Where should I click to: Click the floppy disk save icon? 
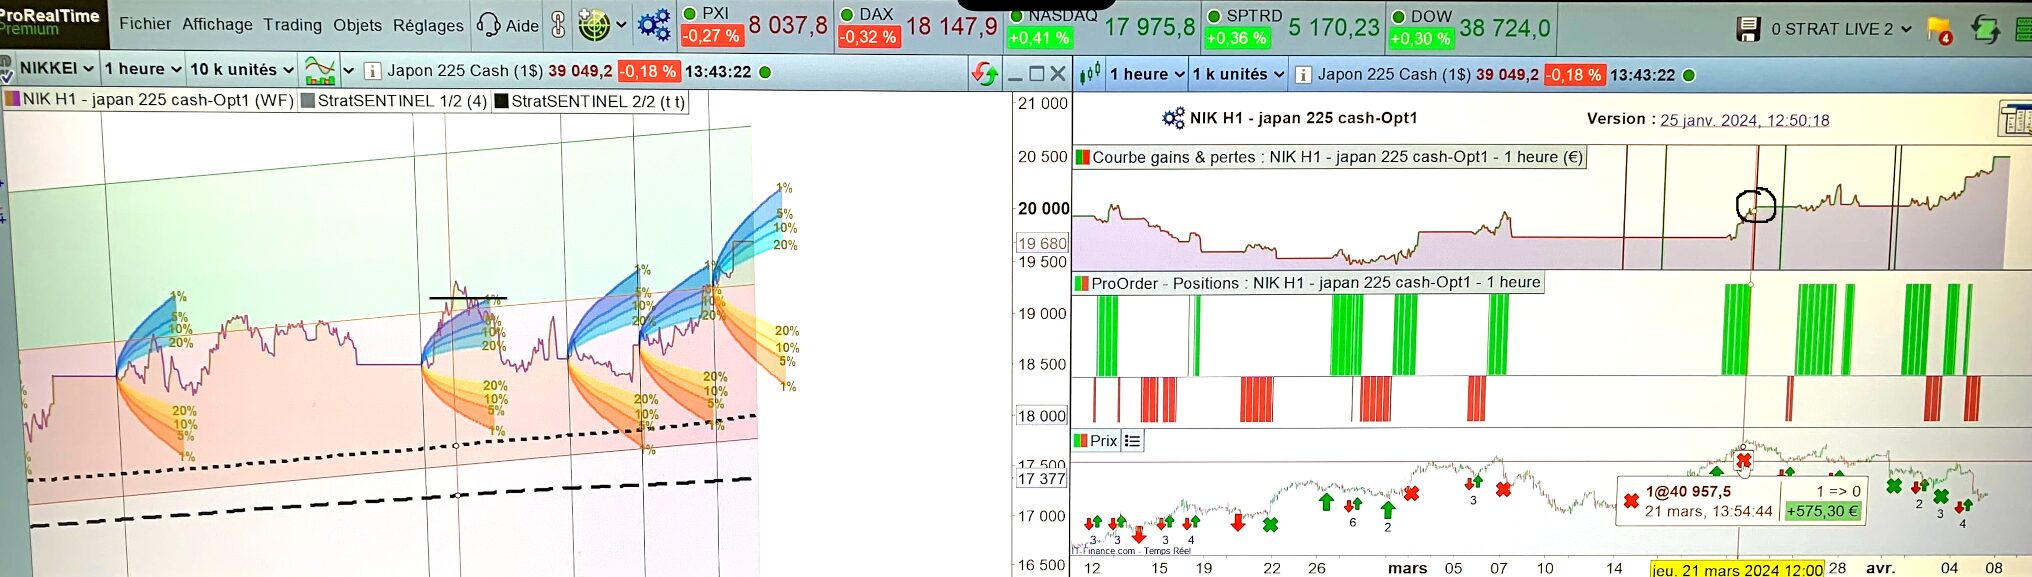pos(1748,29)
